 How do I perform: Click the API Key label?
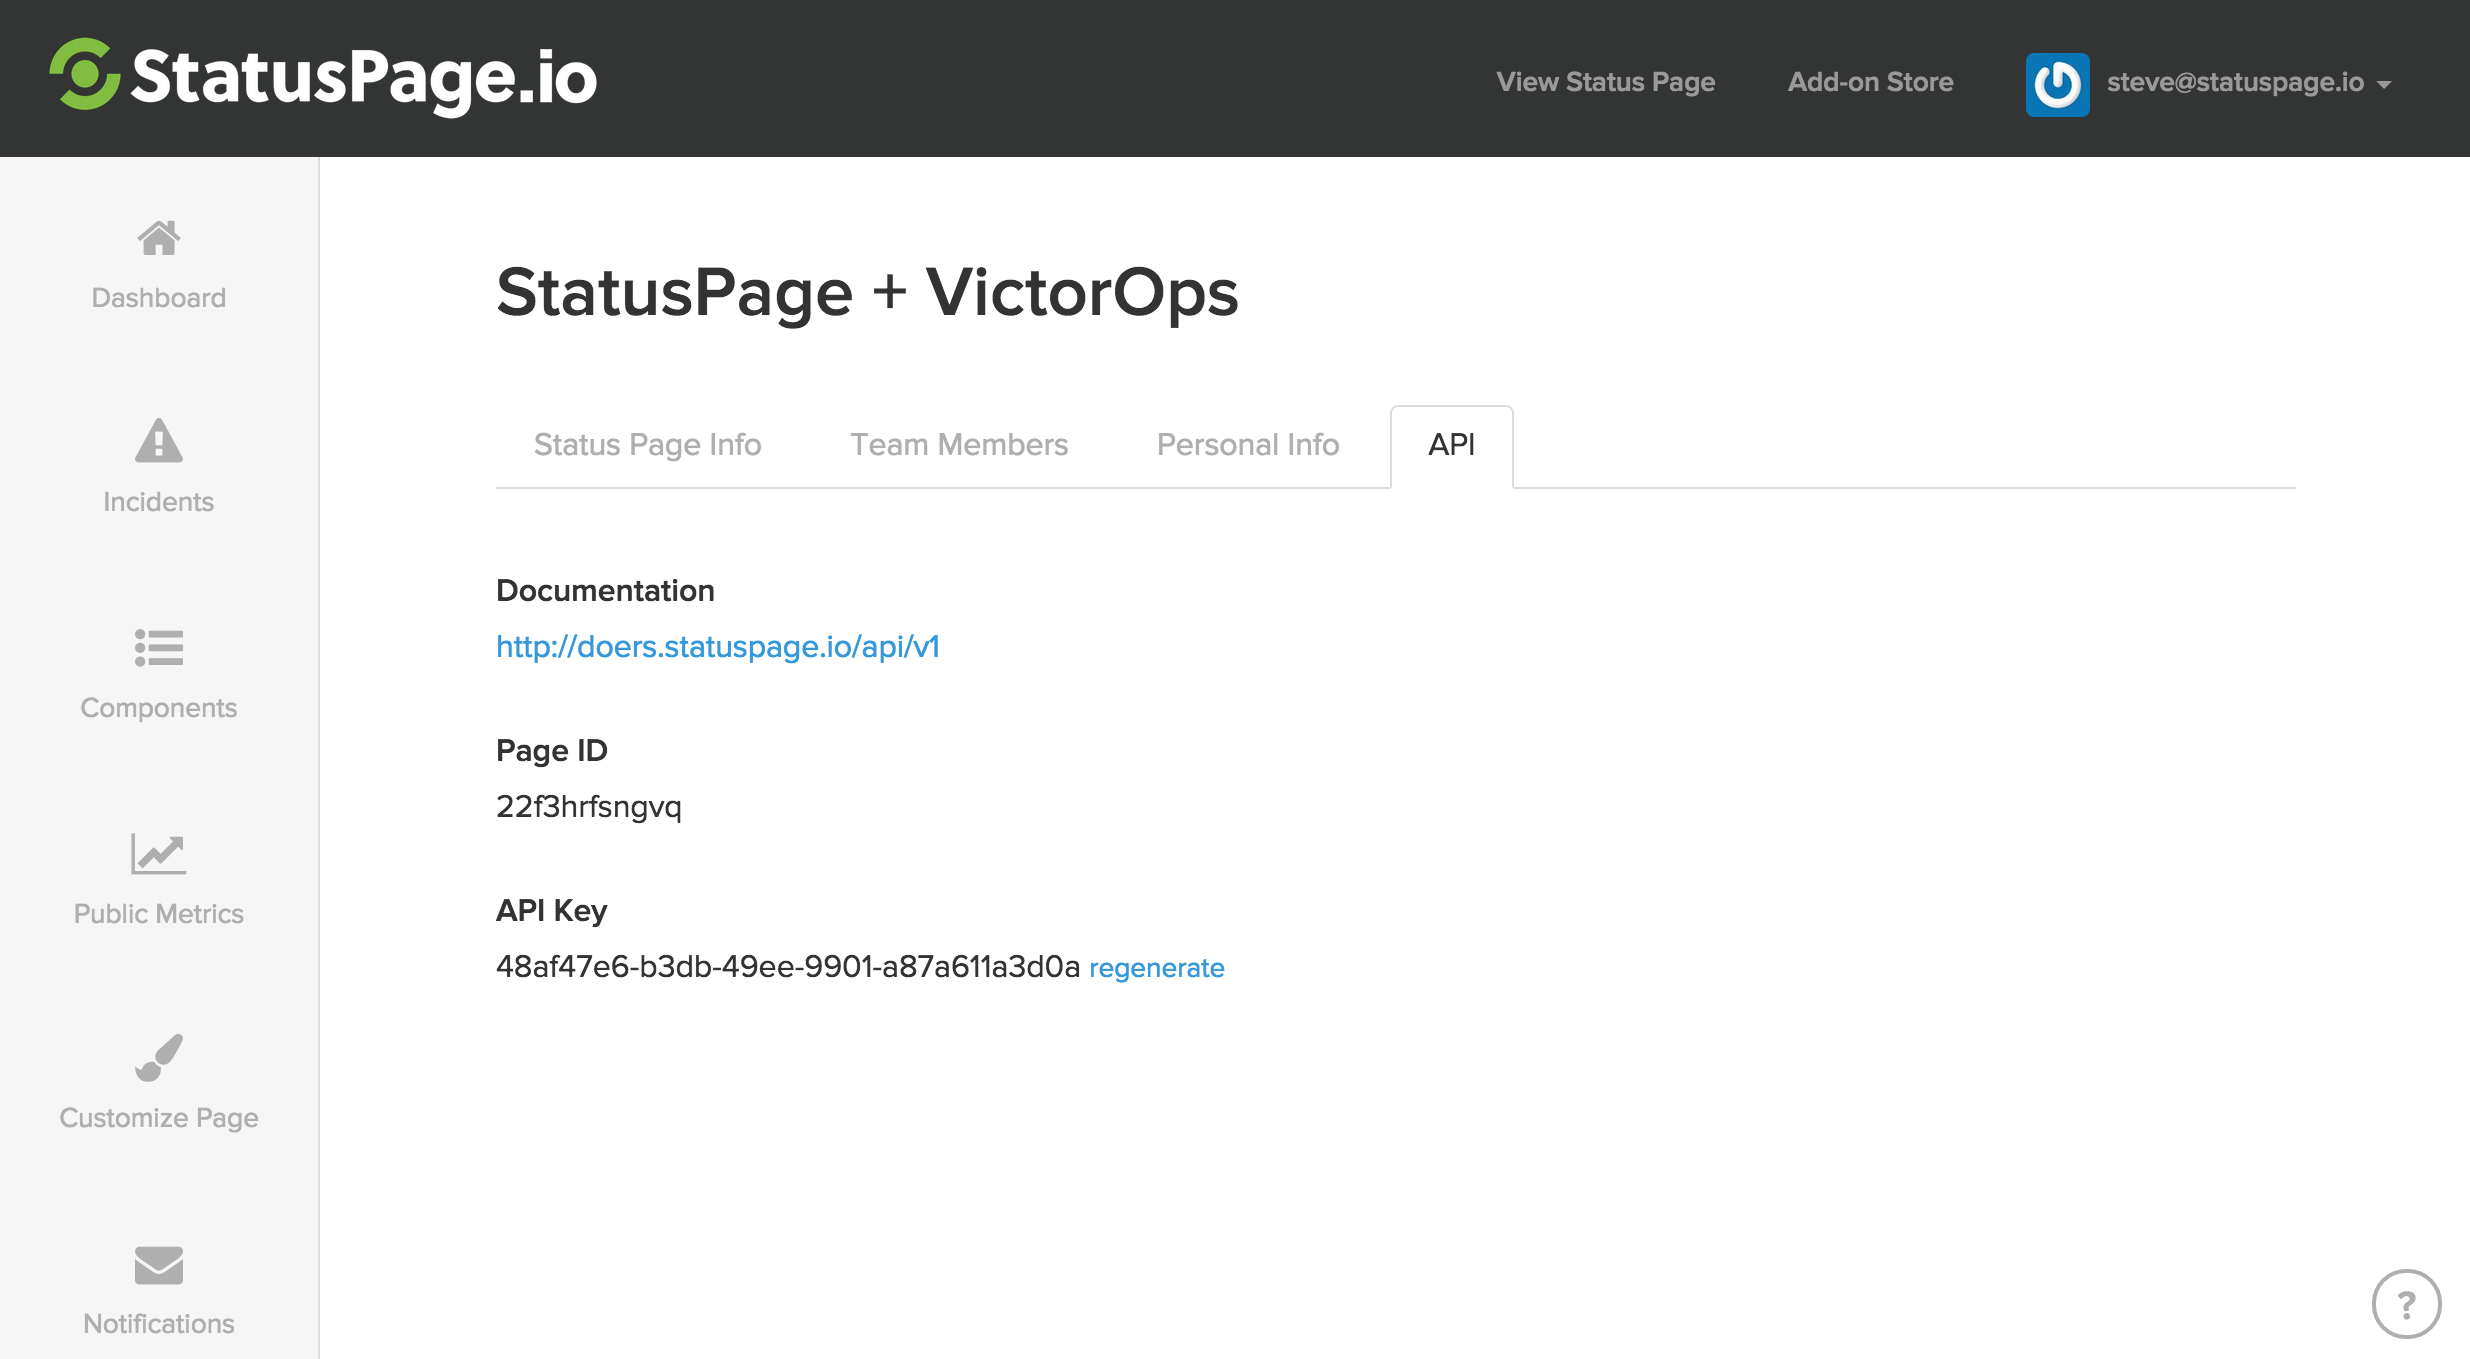click(552, 911)
